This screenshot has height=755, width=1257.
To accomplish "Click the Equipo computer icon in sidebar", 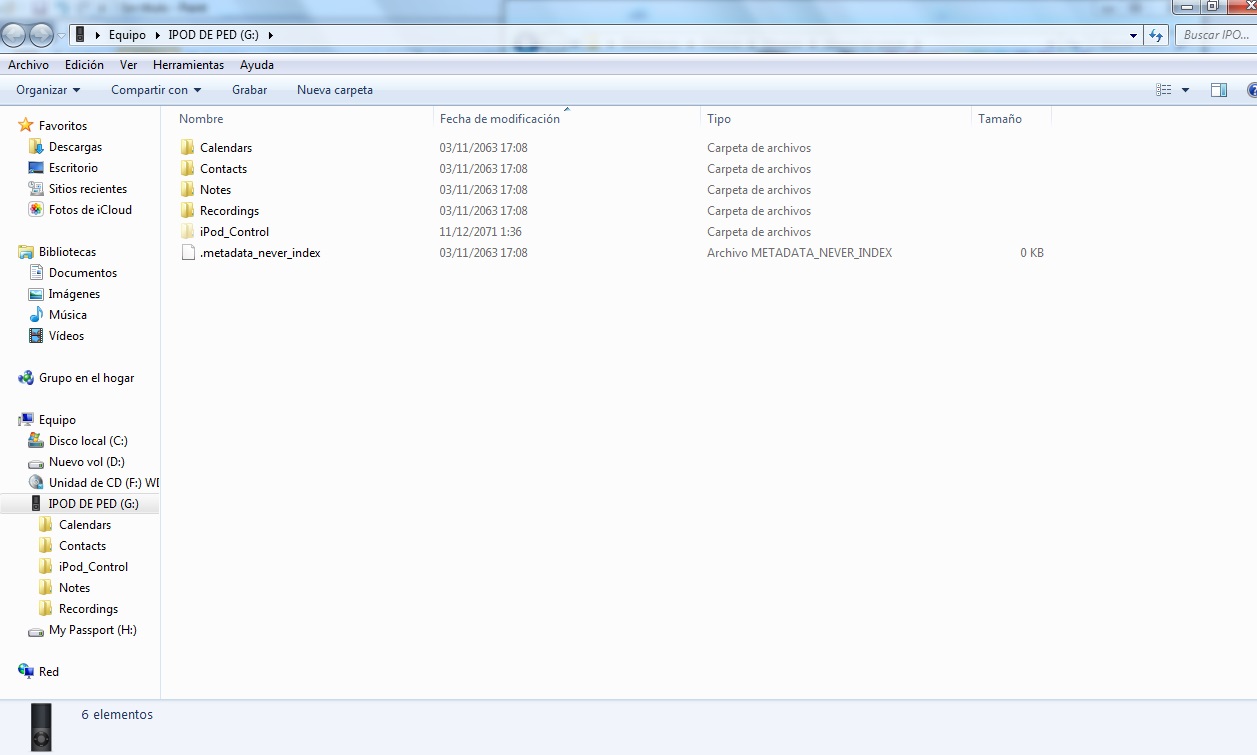I will (26, 420).
